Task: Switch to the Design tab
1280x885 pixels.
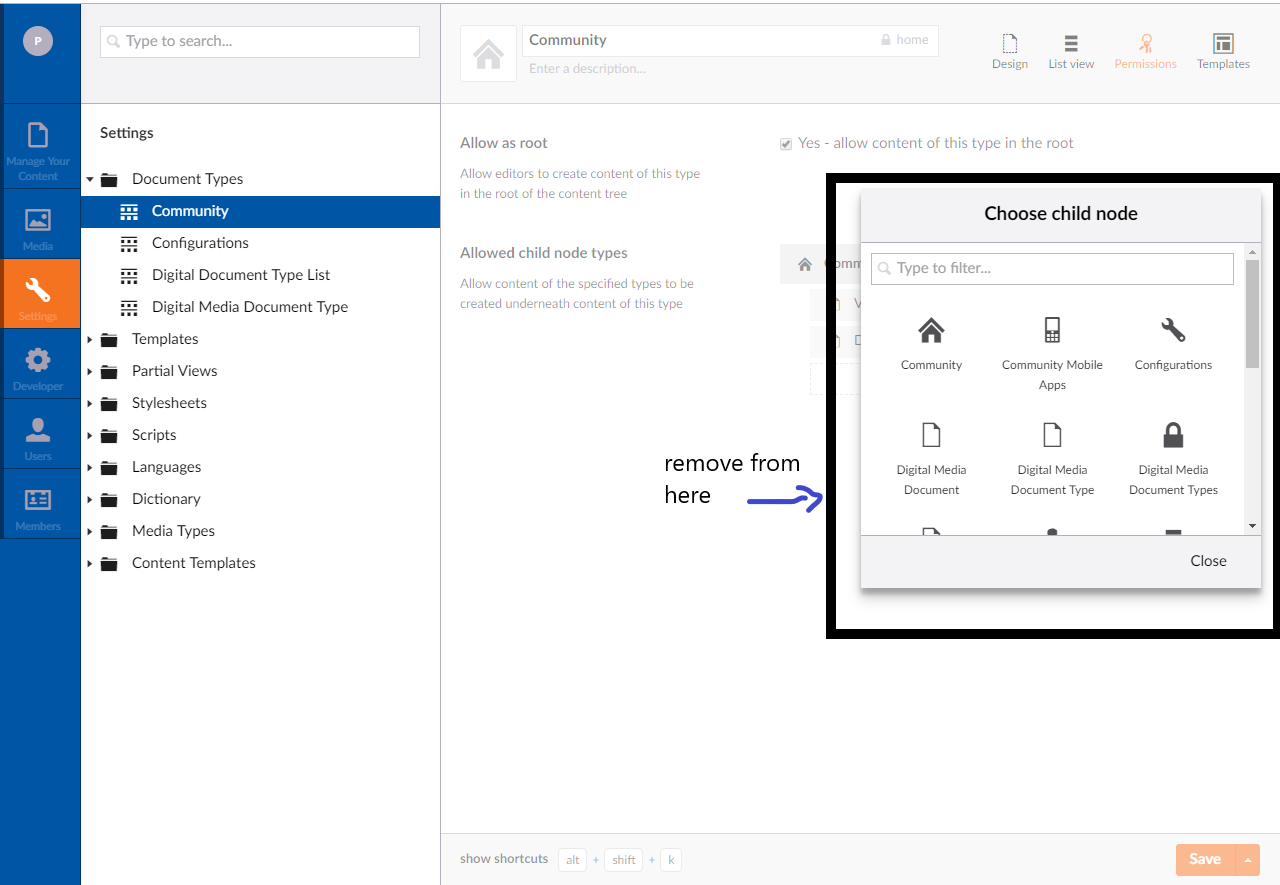Action: (1009, 51)
